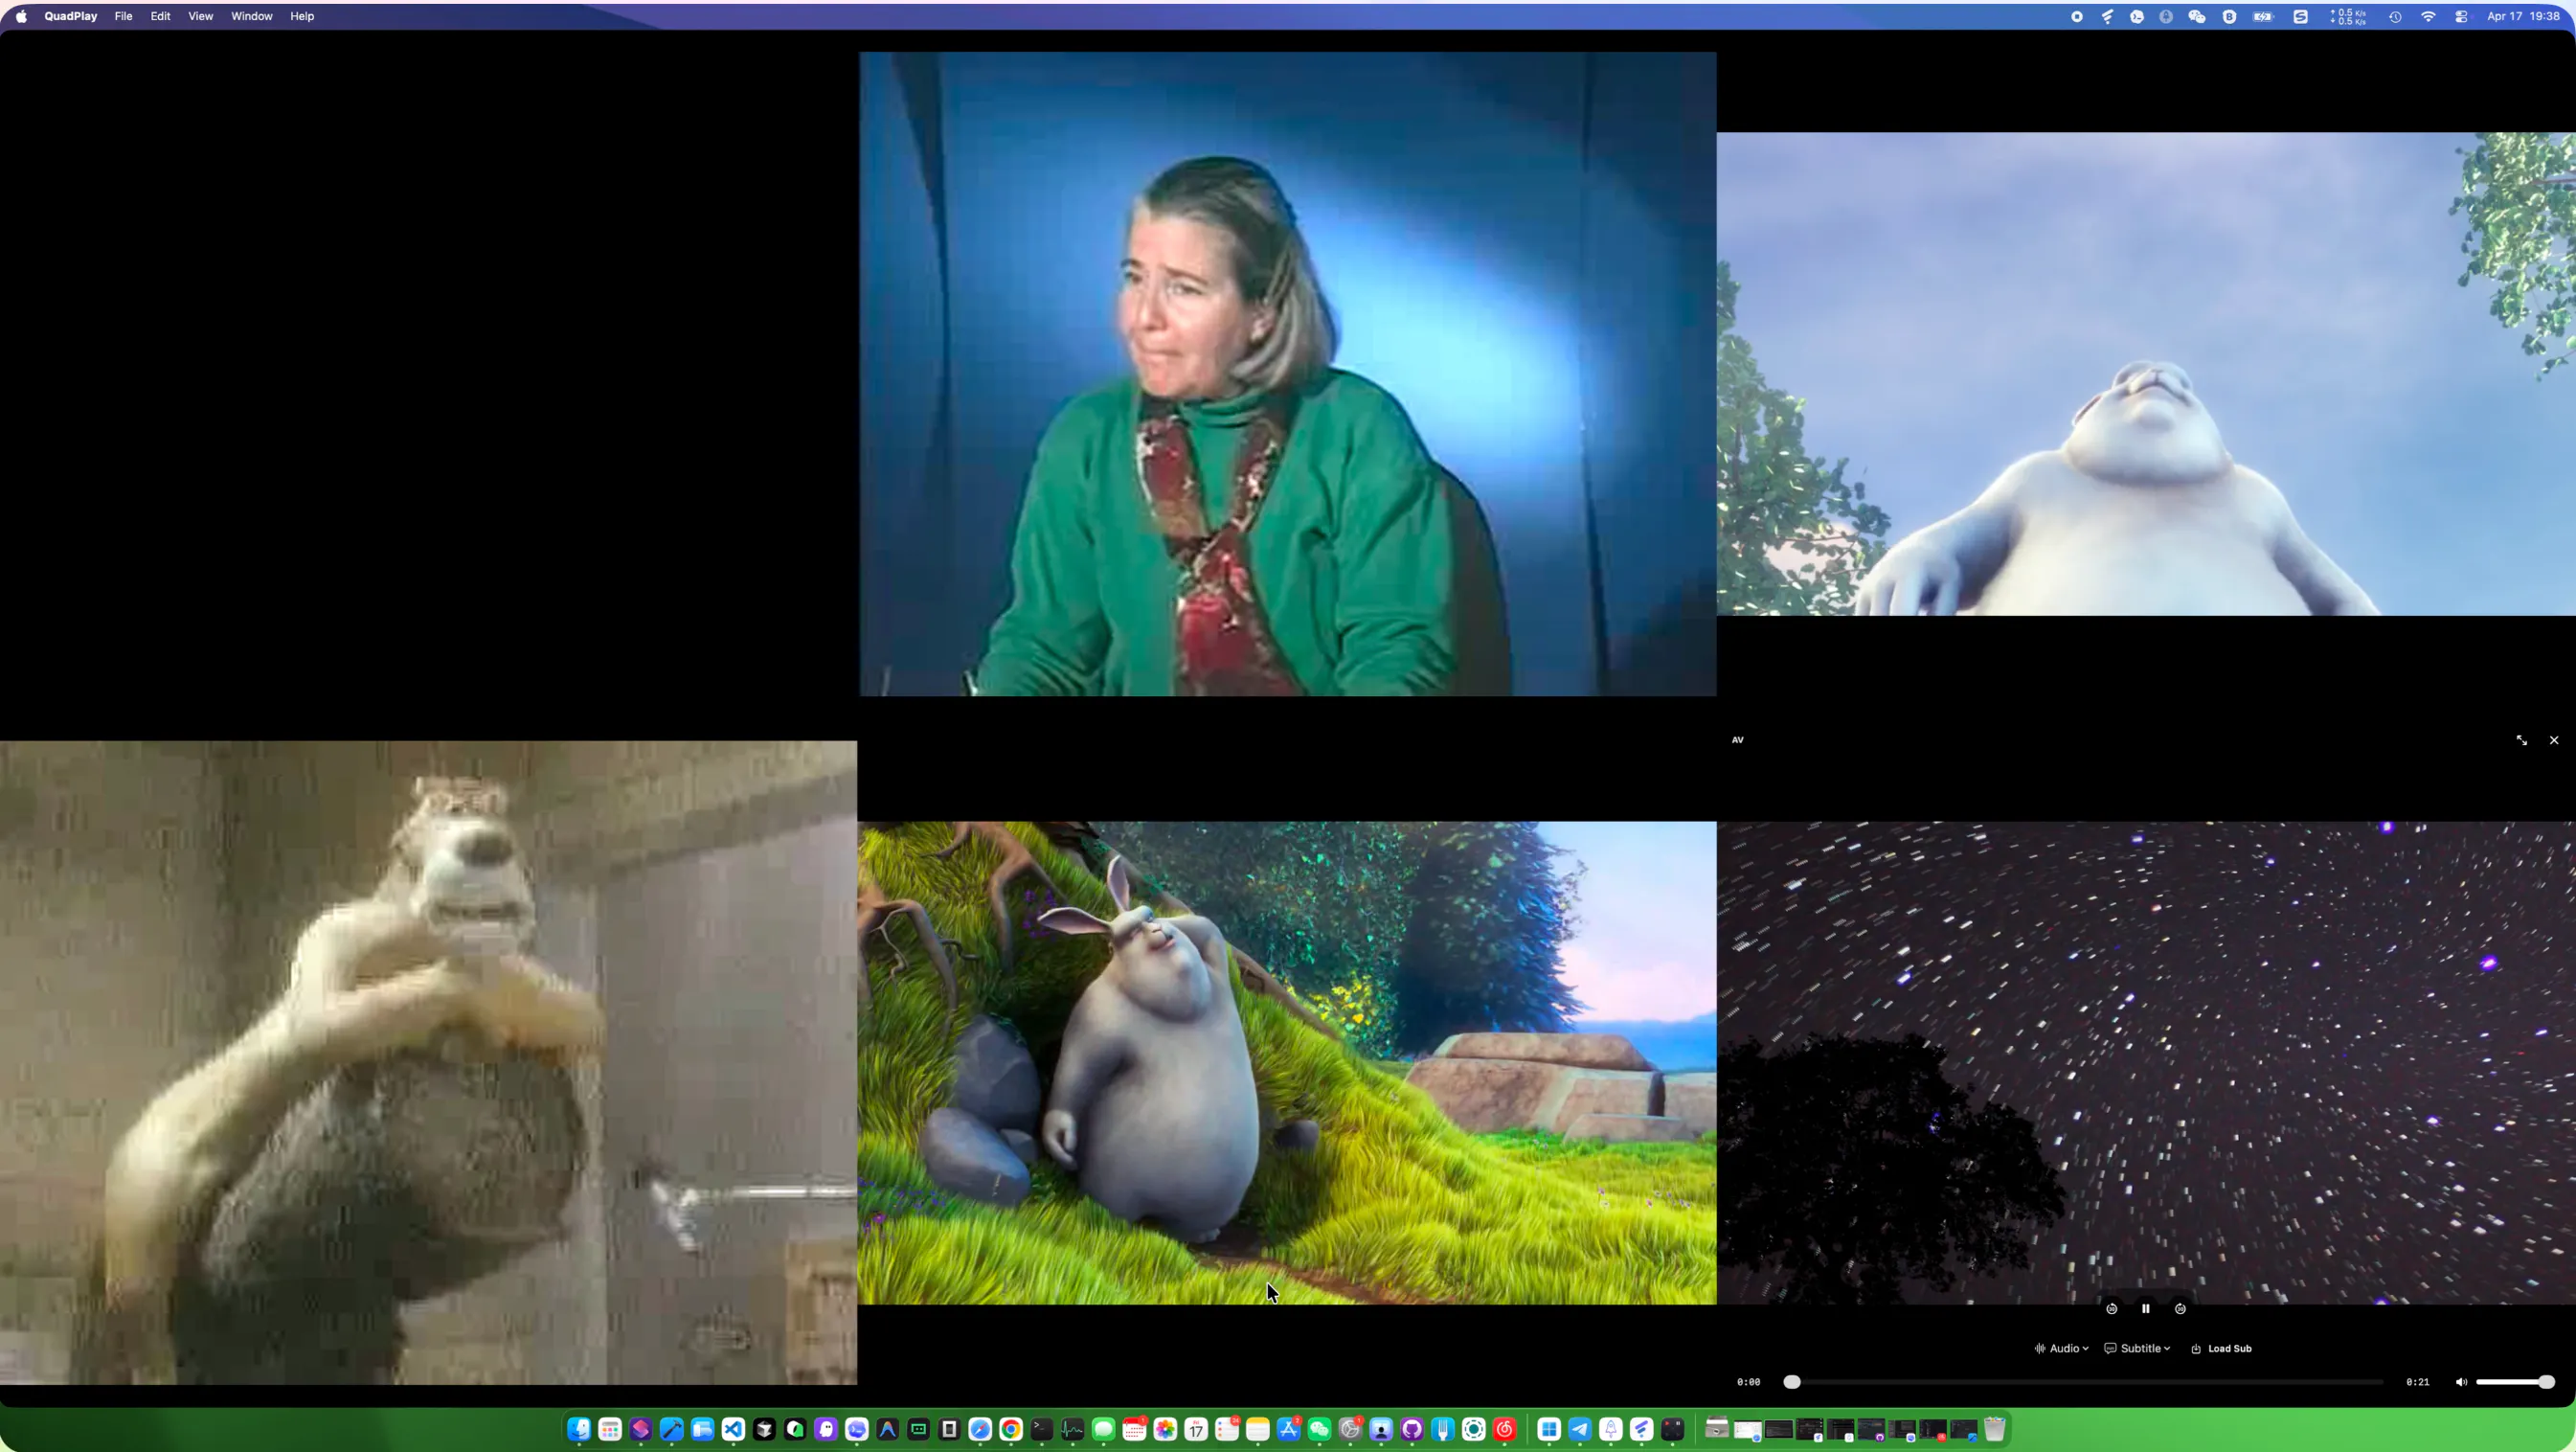The width and height of the screenshot is (2576, 1452).
Task: Skip forward in the starry sky video
Action: pyautogui.click(x=2180, y=1308)
